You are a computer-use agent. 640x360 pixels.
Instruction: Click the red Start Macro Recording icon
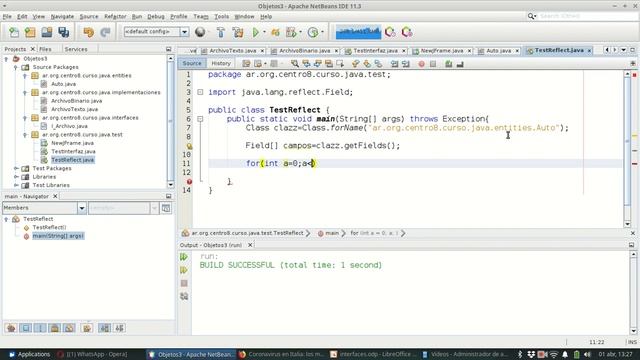pos(421,64)
